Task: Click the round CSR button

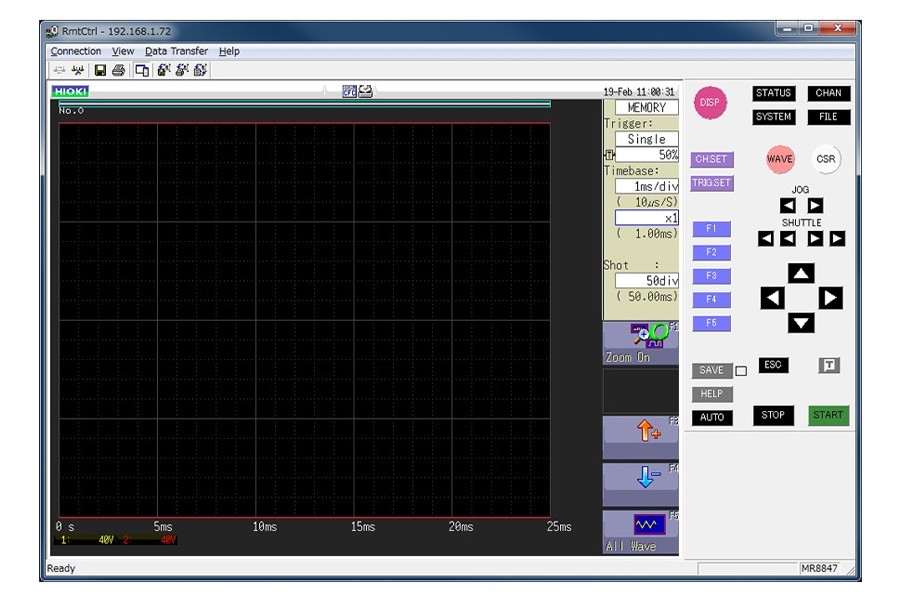Action: (826, 160)
